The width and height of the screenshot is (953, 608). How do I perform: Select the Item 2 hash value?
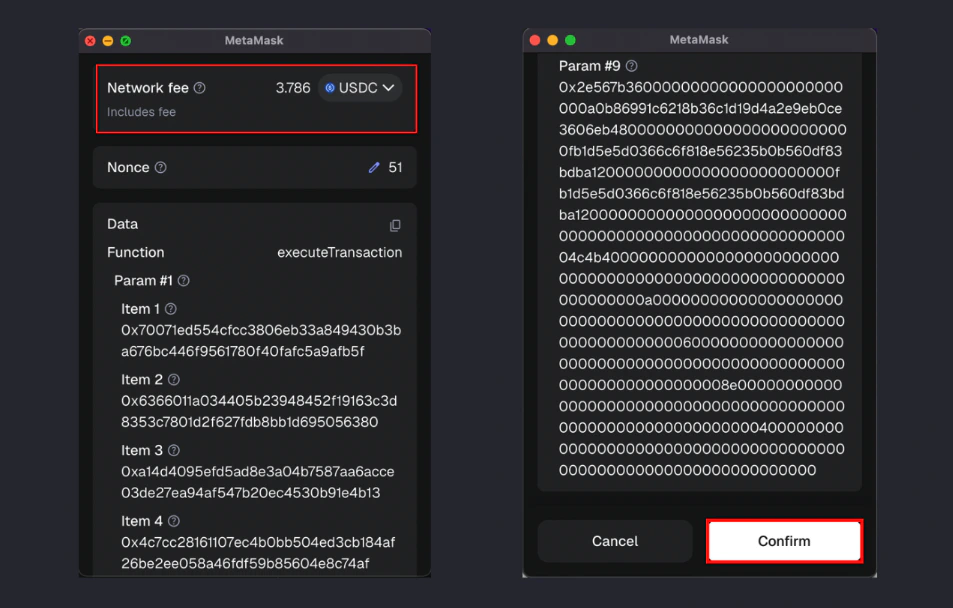point(259,412)
